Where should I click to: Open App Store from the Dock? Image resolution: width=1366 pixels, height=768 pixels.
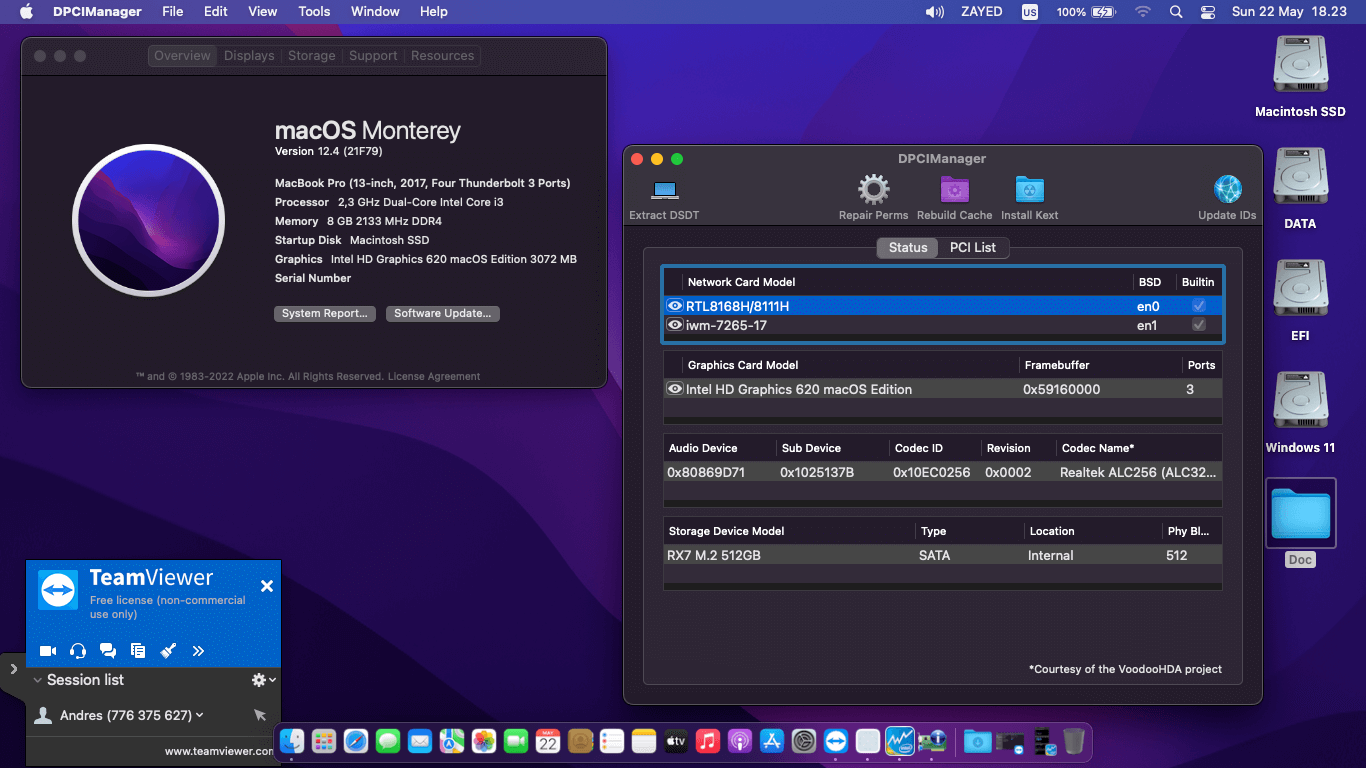(772, 741)
